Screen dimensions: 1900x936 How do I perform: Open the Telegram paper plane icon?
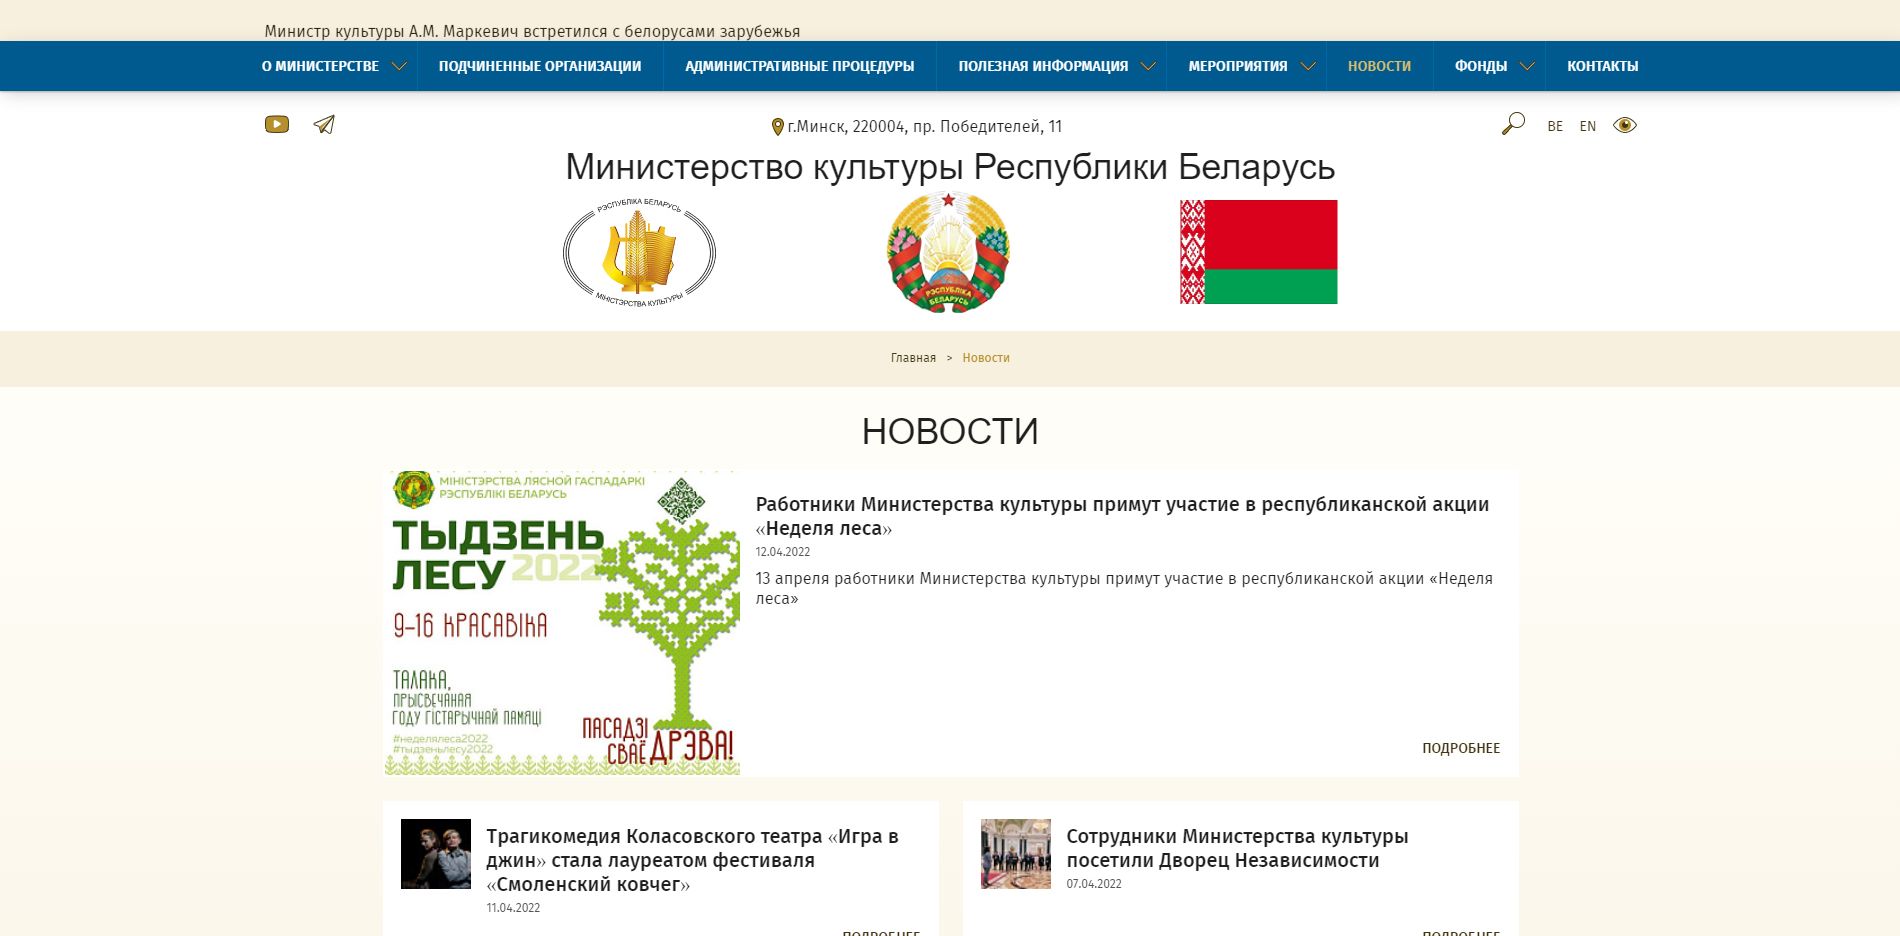[x=324, y=124]
